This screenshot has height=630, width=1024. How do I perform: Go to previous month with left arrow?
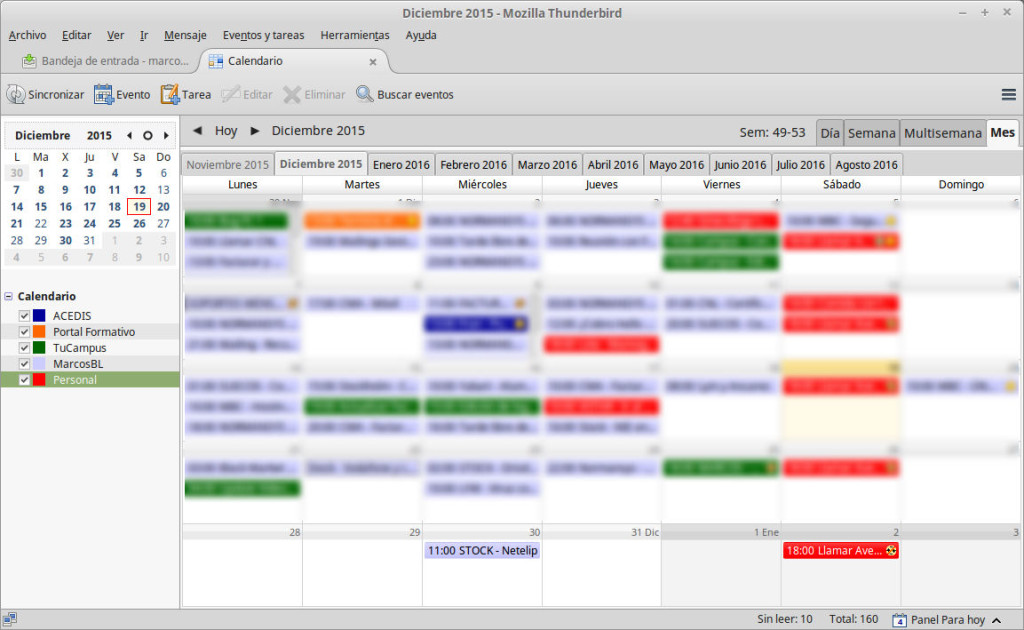pos(197,131)
